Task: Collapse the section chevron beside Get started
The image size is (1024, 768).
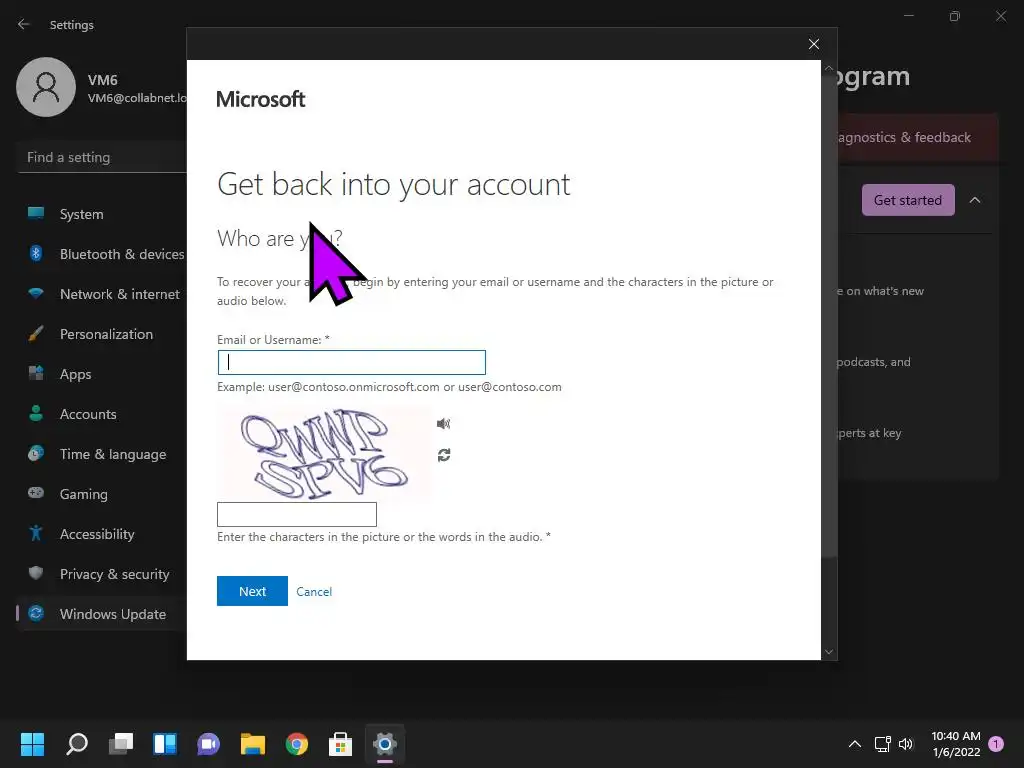Action: tap(975, 200)
